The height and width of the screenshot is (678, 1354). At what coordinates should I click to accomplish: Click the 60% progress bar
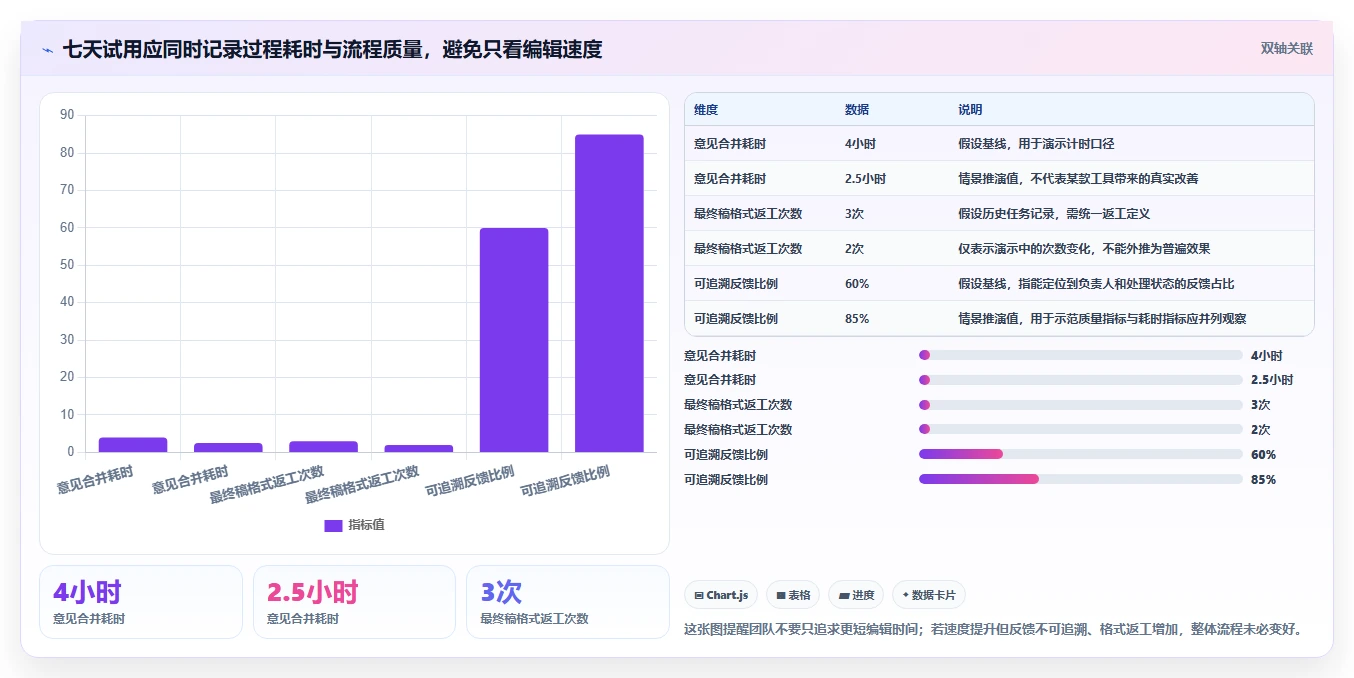click(x=1080, y=454)
